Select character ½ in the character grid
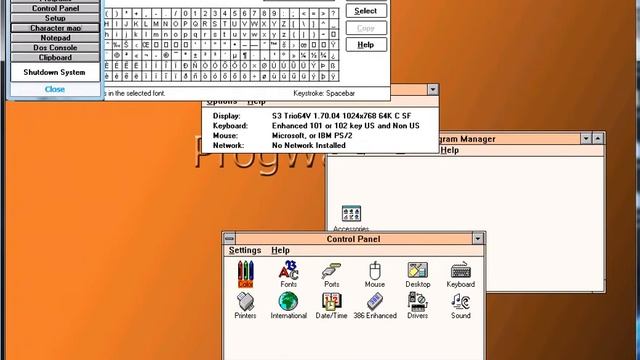The height and width of the screenshot is (360, 640). (x=313, y=55)
